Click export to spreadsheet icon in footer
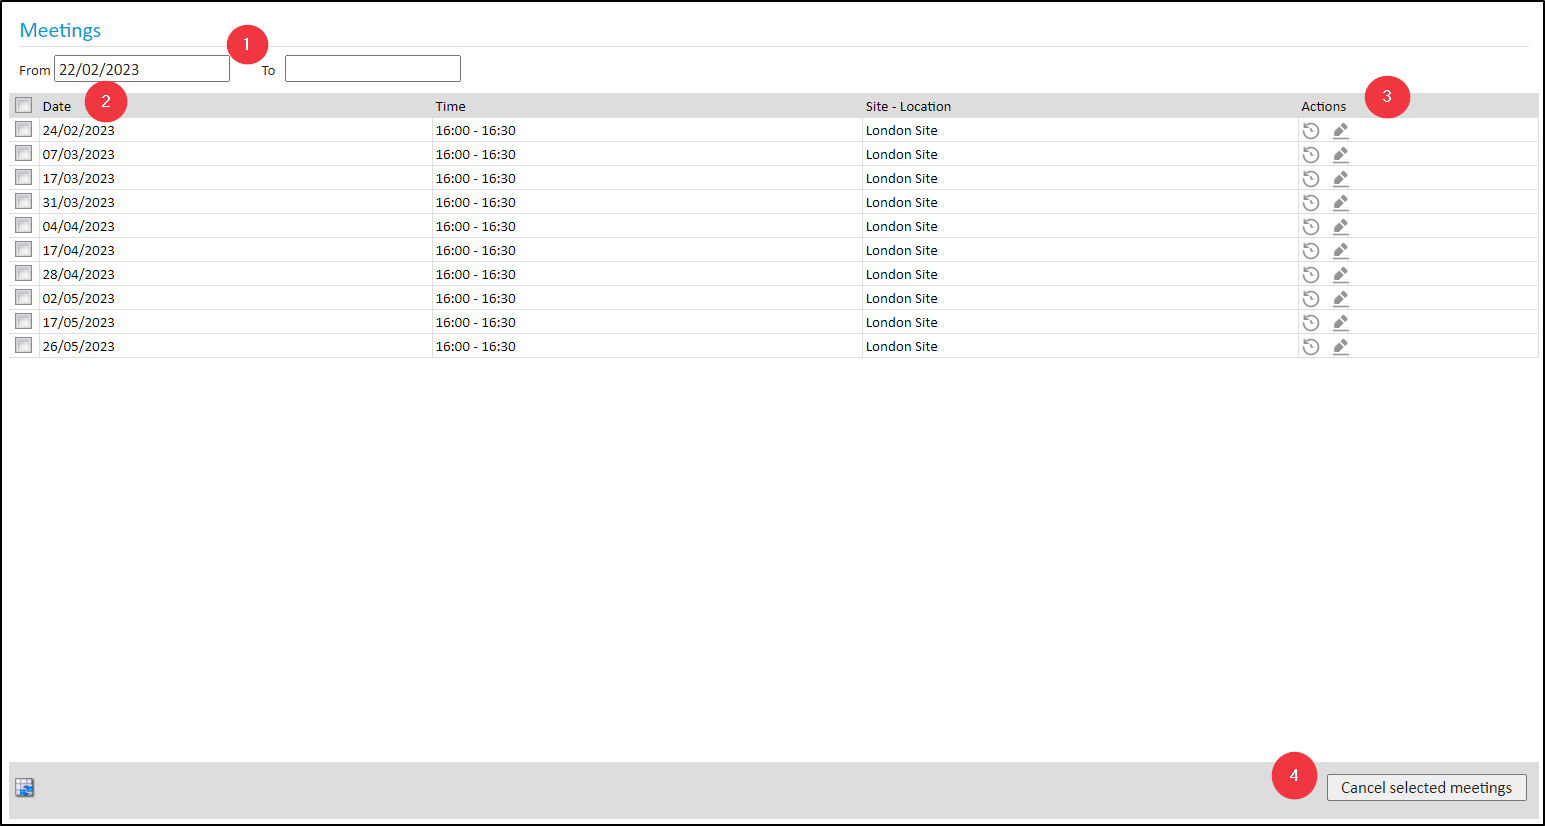Viewport: 1545px width, 826px height. [25, 788]
